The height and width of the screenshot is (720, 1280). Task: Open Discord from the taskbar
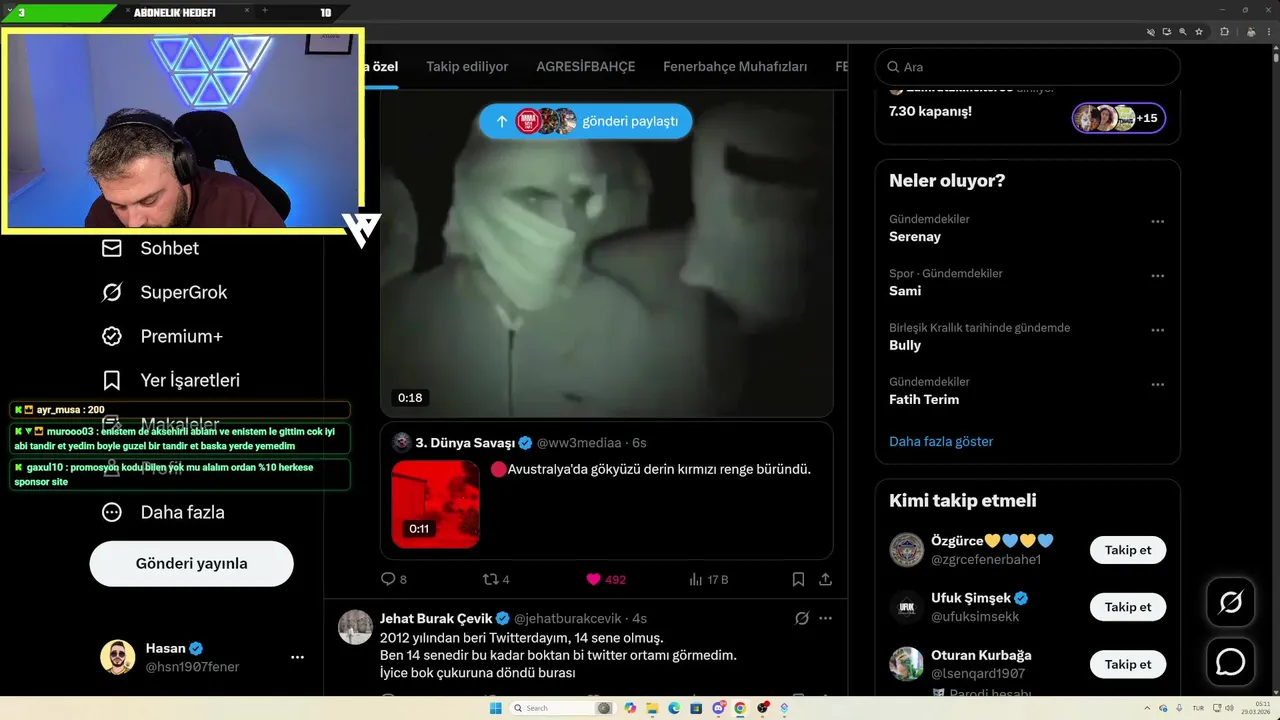(x=718, y=708)
